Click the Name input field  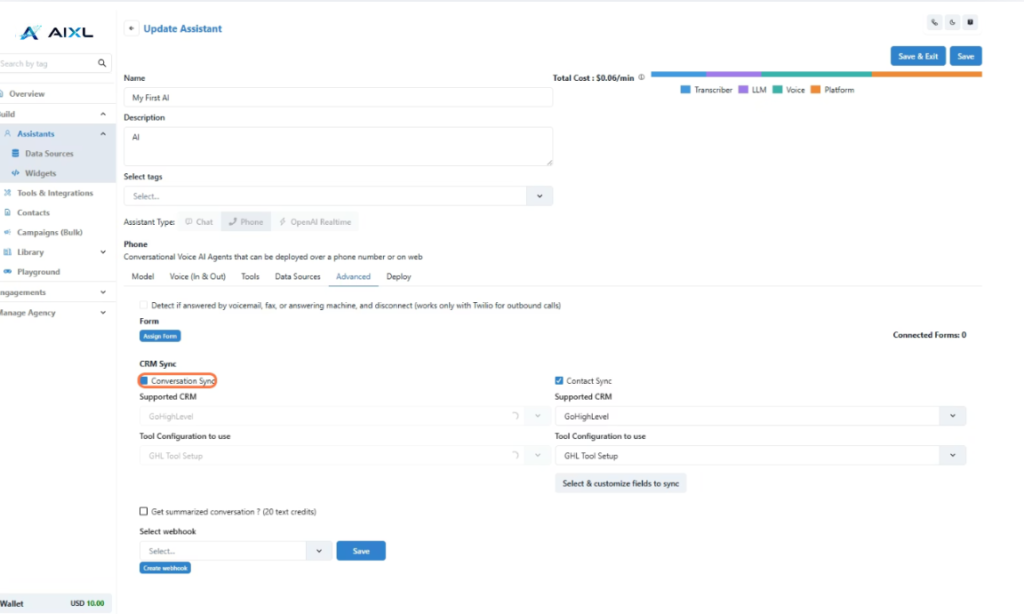pos(338,98)
